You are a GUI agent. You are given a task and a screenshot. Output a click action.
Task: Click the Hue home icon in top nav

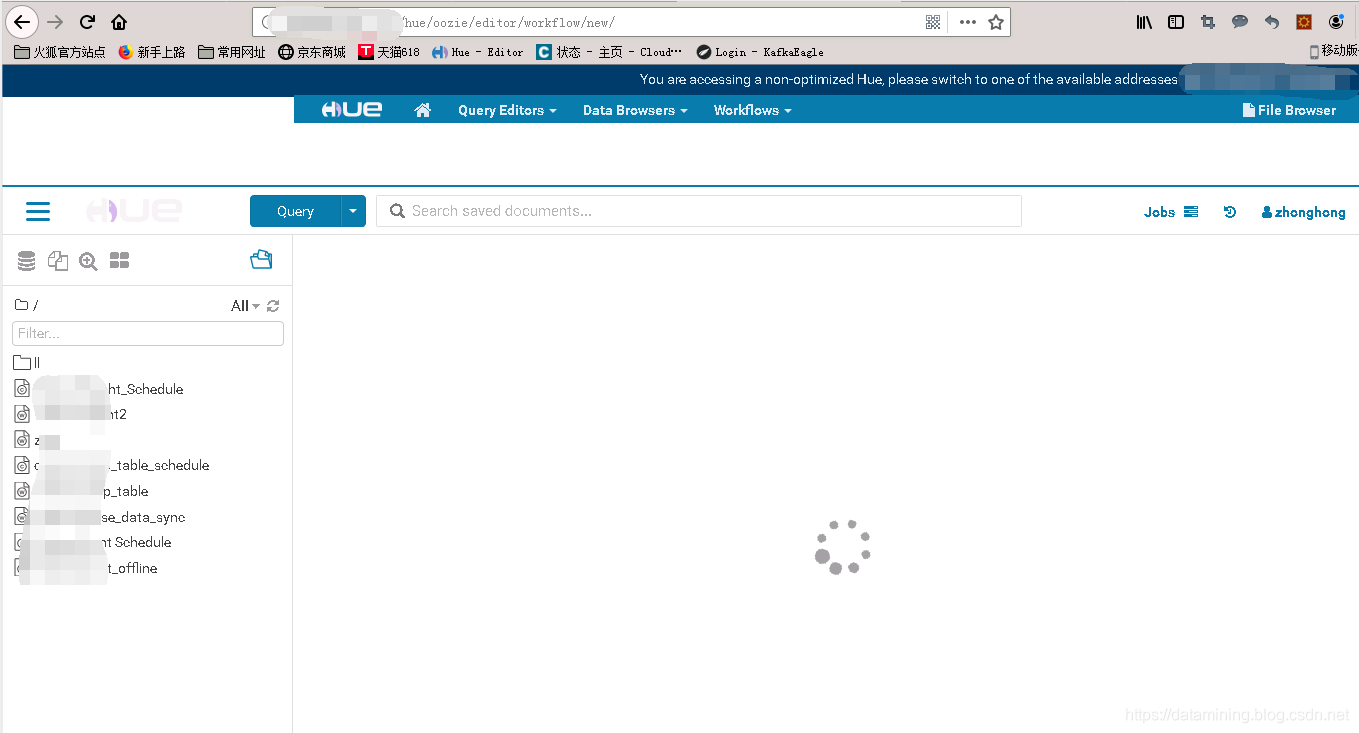click(x=423, y=110)
